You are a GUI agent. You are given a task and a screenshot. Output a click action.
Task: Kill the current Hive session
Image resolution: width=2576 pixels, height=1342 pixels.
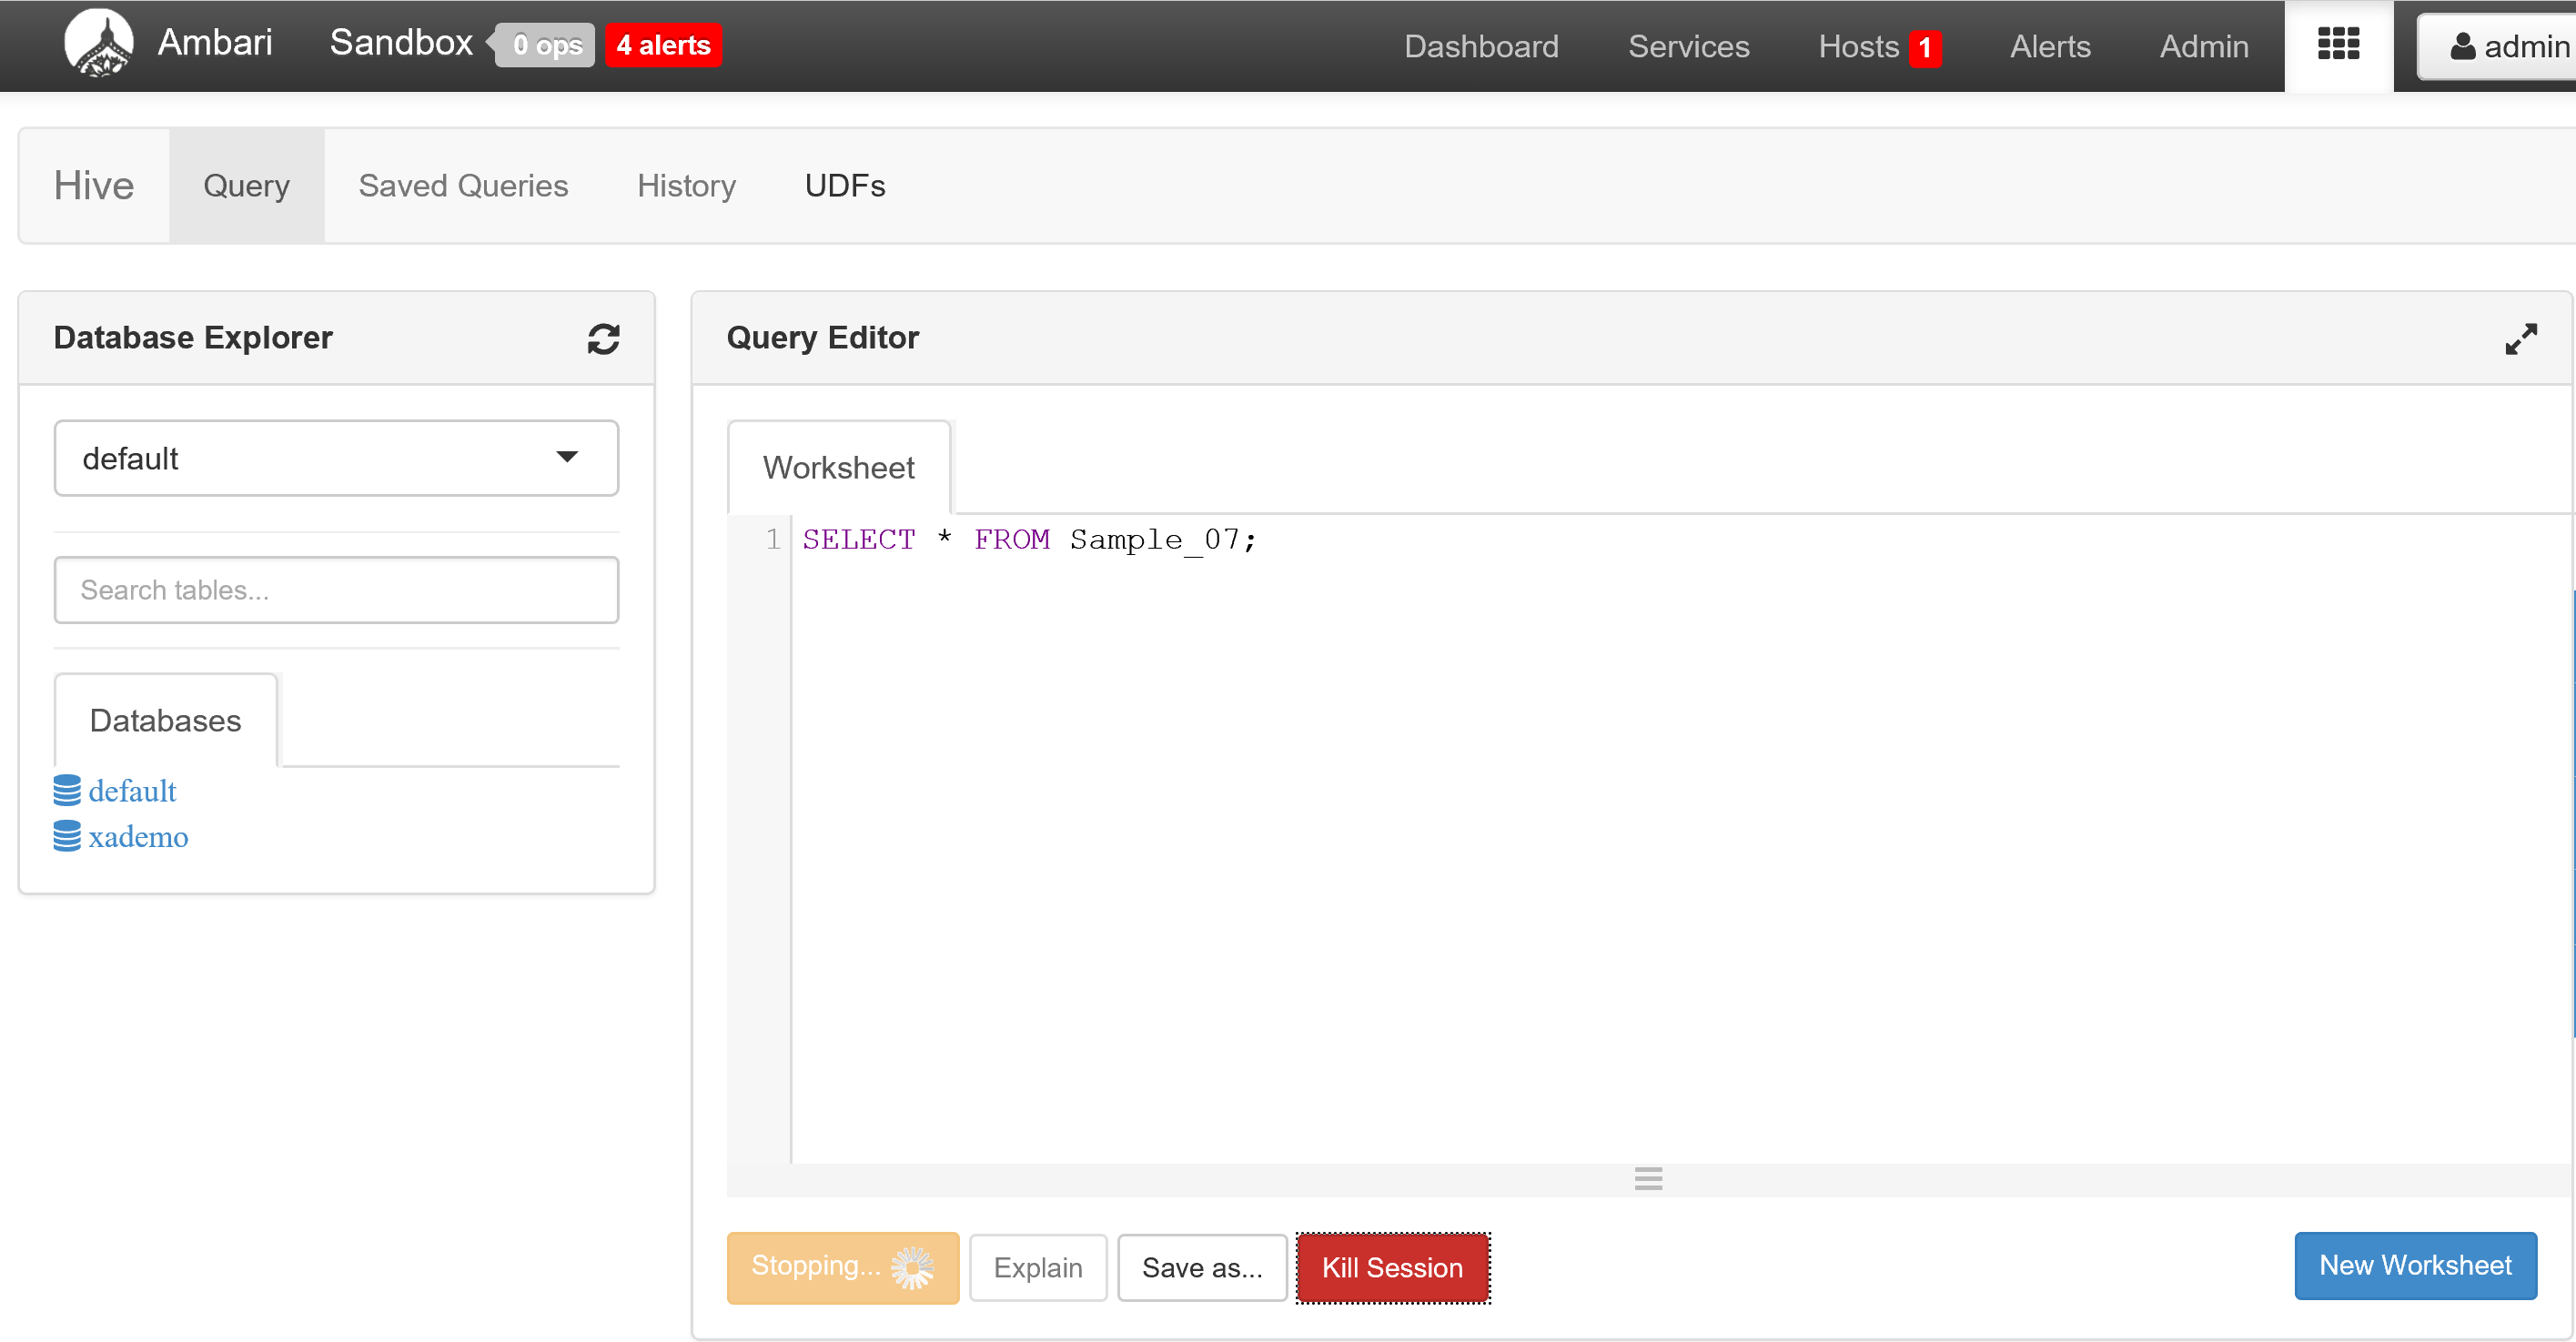(1392, 1267)
